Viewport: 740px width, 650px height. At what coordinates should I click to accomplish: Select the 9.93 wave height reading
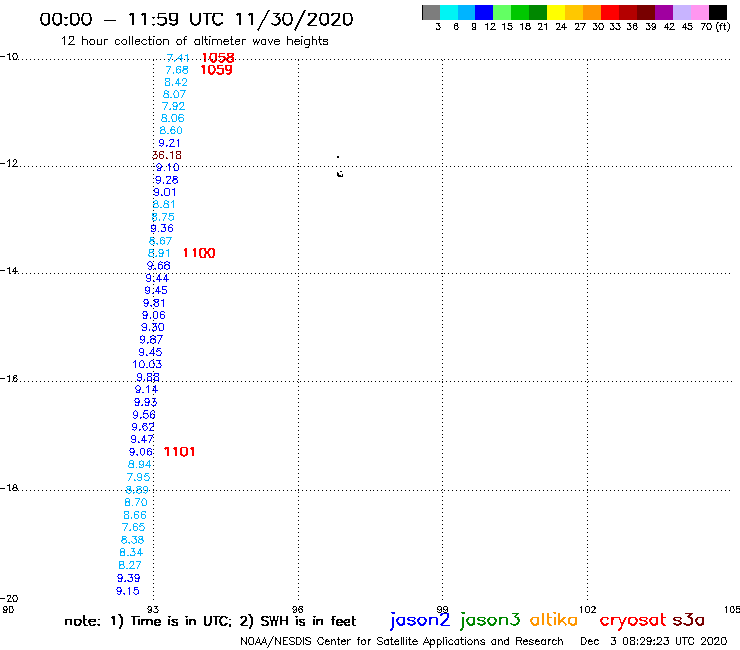point(145,402)
